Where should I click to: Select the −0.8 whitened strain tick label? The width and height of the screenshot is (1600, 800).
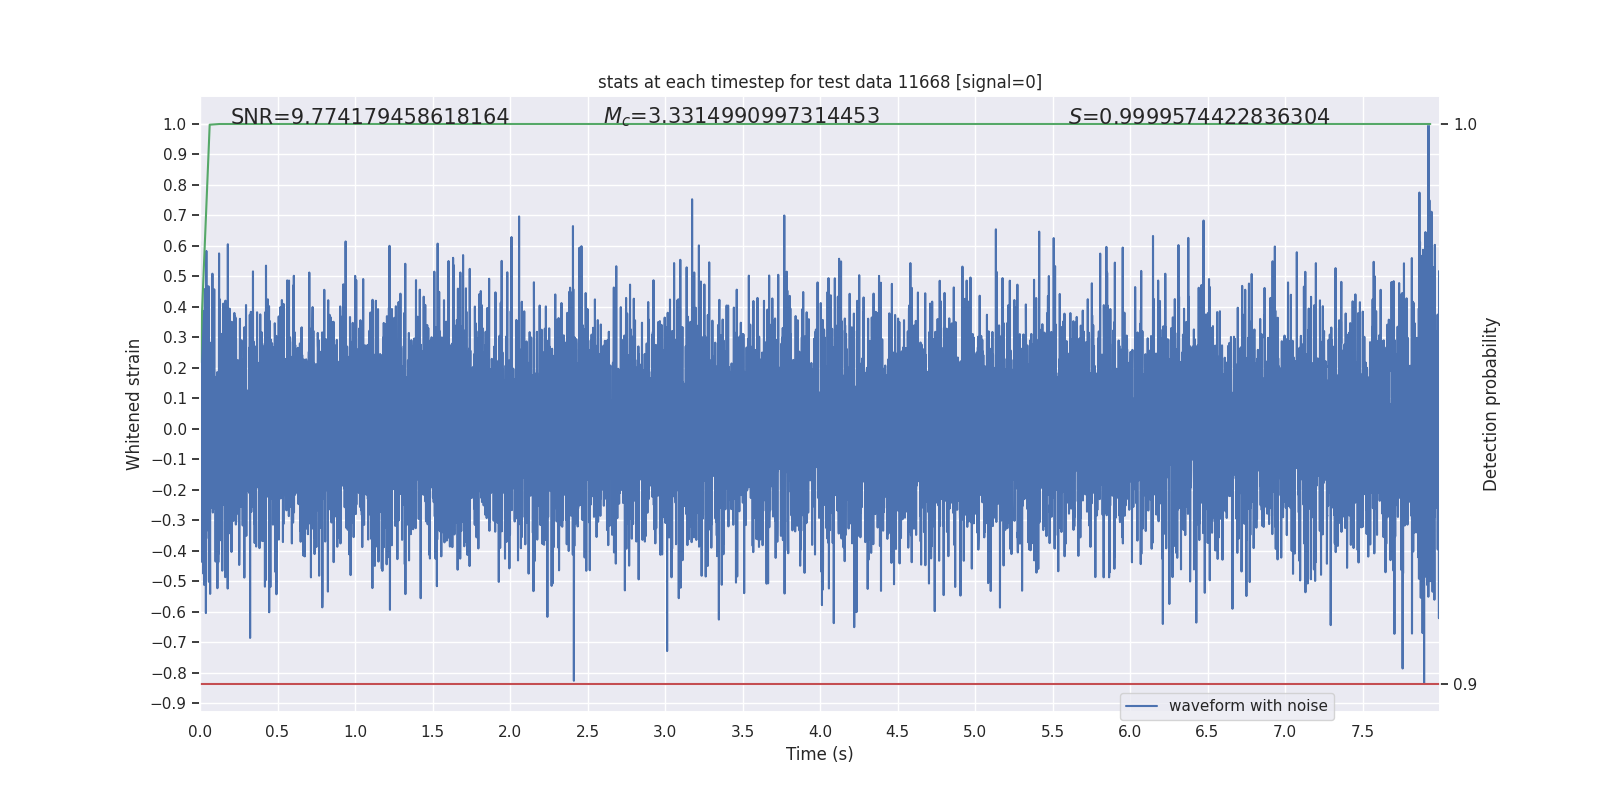click(x=169, y=673)
